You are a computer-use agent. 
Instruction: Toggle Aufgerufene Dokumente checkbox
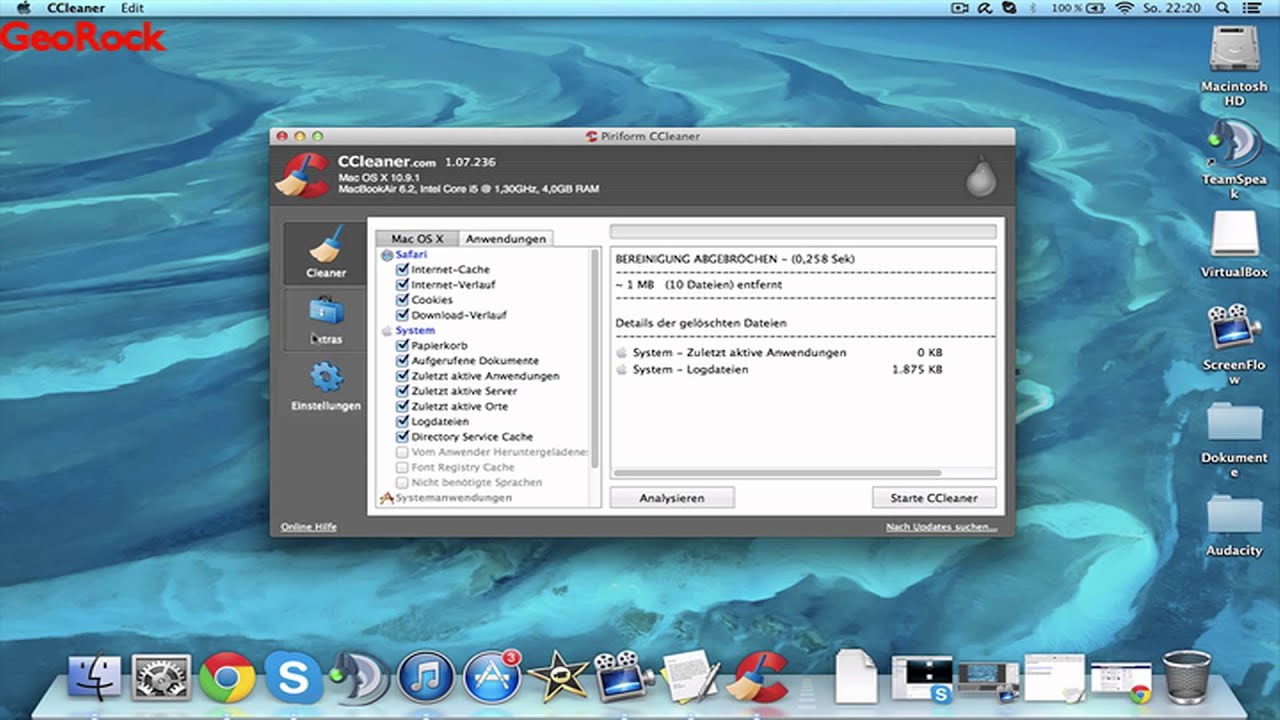click(403, 361)
